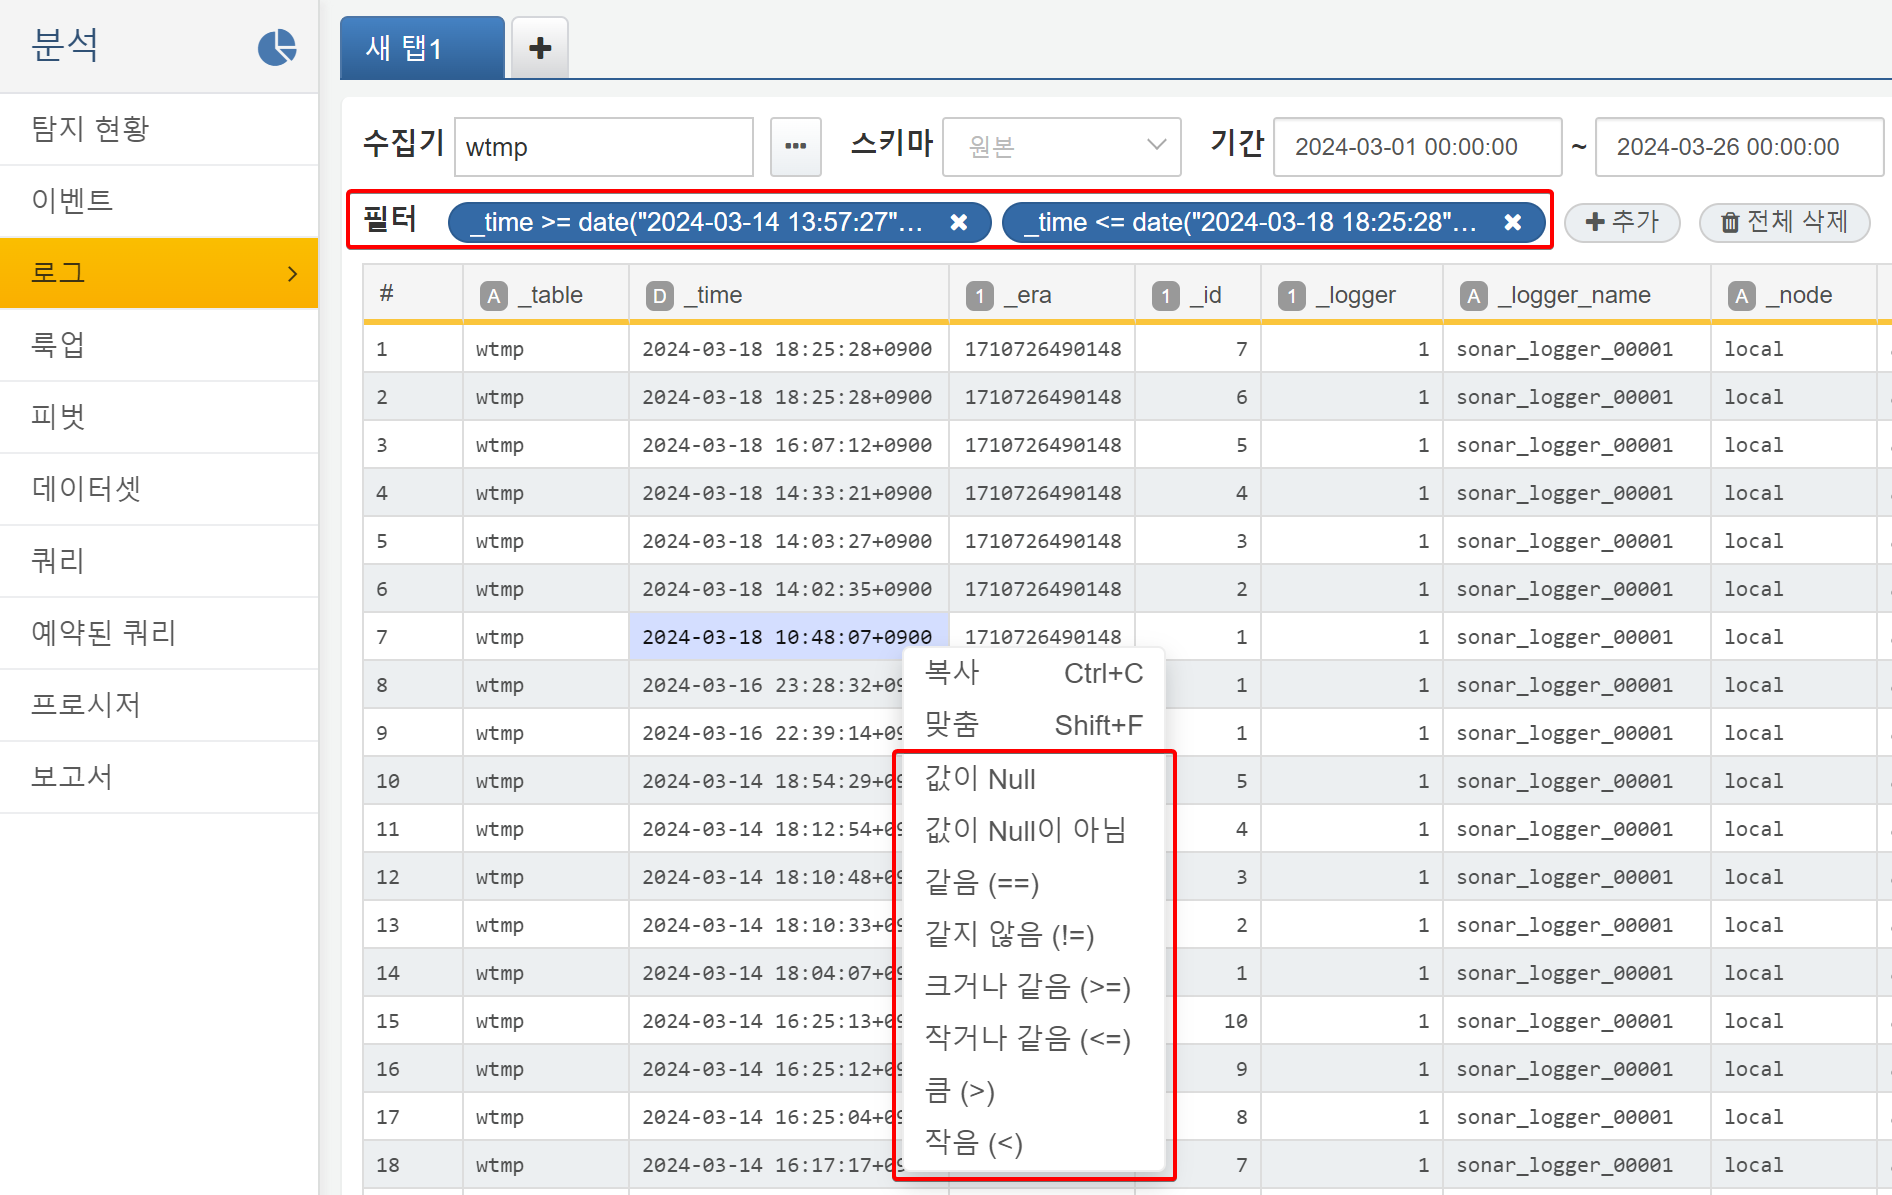Click the 분석 header title
The width and height of the screenshot is (1892, 1195).
[65, 45]
